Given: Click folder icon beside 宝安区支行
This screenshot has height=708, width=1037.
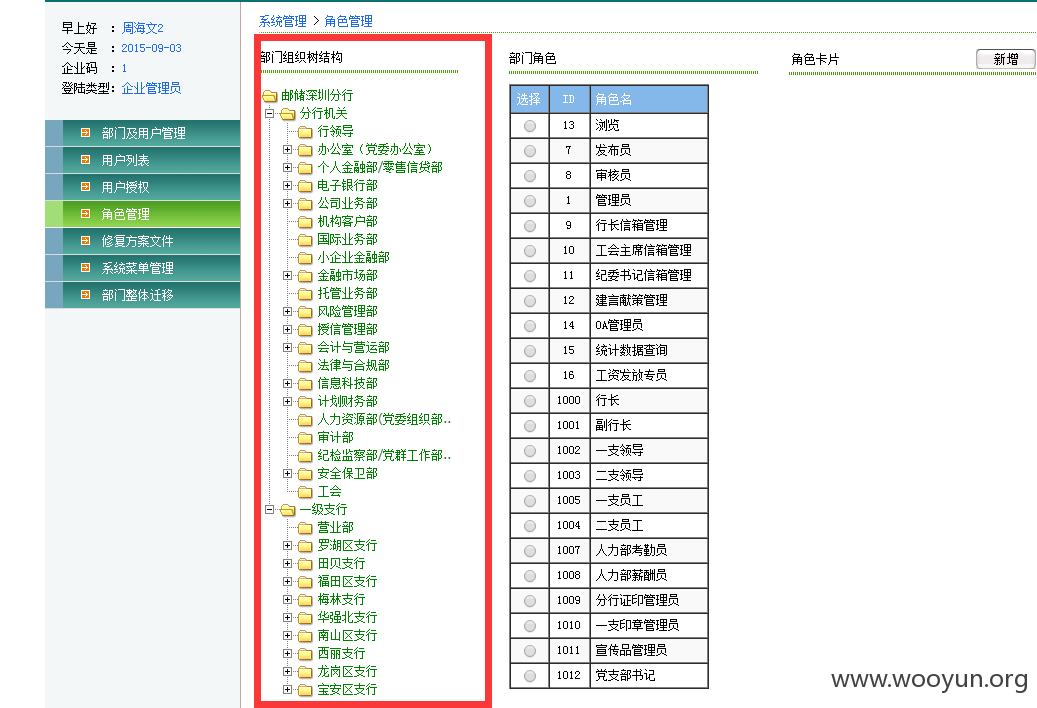Looking at the screenshot, I should pos(305,689).
